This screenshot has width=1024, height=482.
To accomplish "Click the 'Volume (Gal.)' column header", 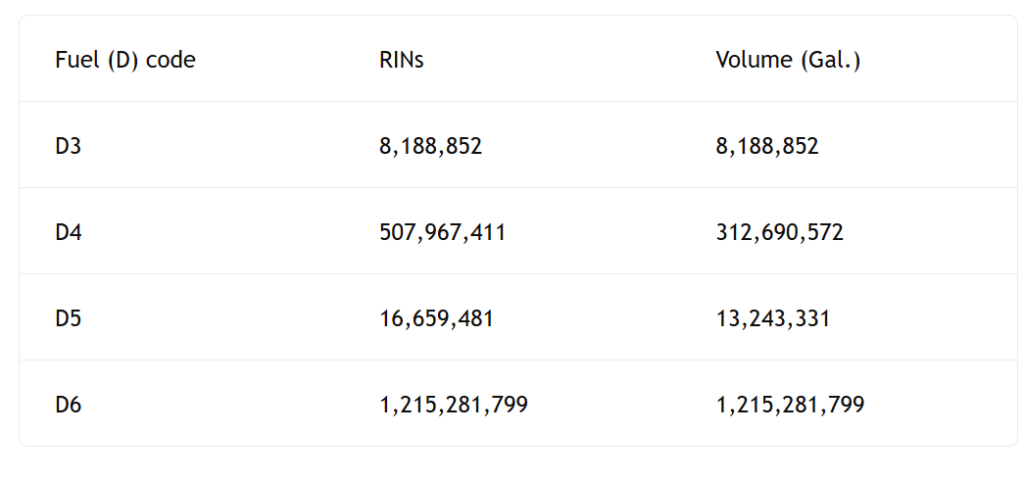I will [x=788, y=60].
